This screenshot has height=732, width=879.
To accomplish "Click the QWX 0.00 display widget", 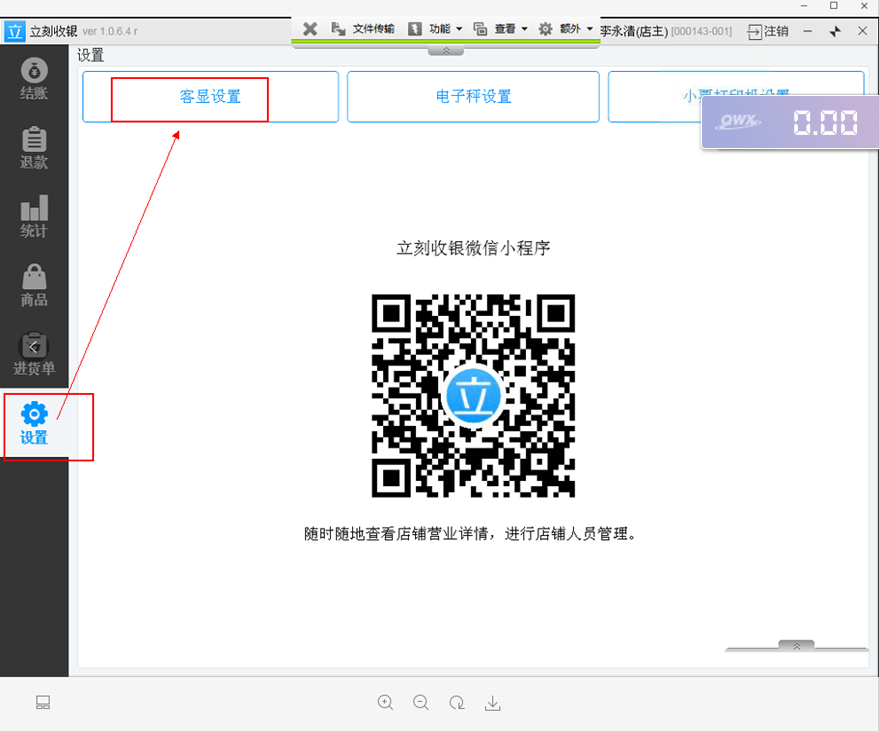I will 790,122.
